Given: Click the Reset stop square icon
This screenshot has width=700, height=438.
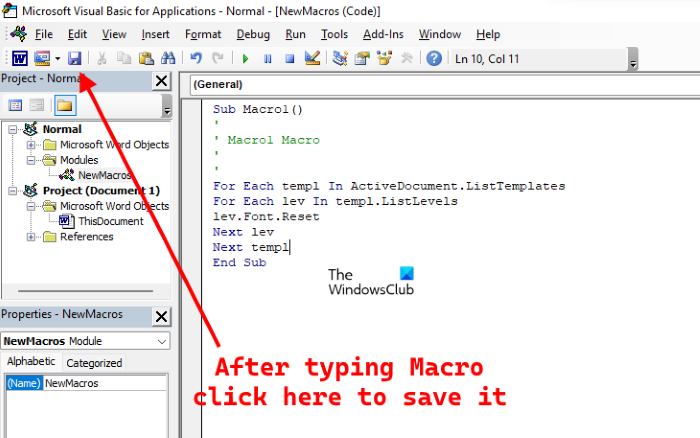Looking at the screenshot, I should [290, 58].
